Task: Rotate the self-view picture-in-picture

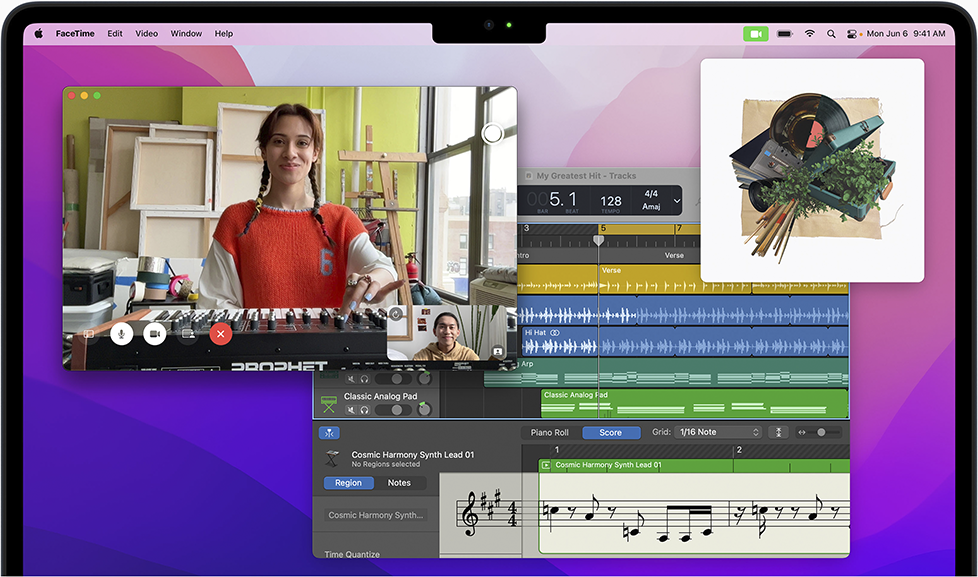Action: [x=395, y=314]
